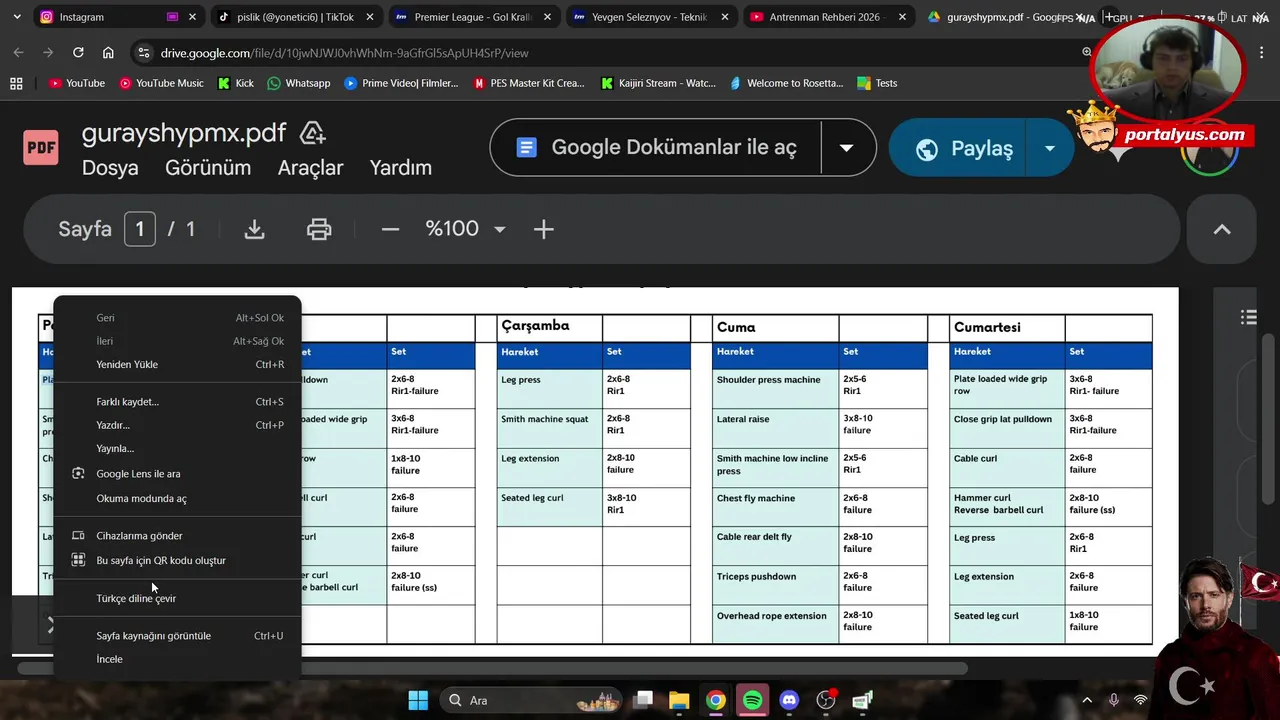The image size is (1280, 720).
Task: Open the Prime Video bookmark
Action: (401, 83)
